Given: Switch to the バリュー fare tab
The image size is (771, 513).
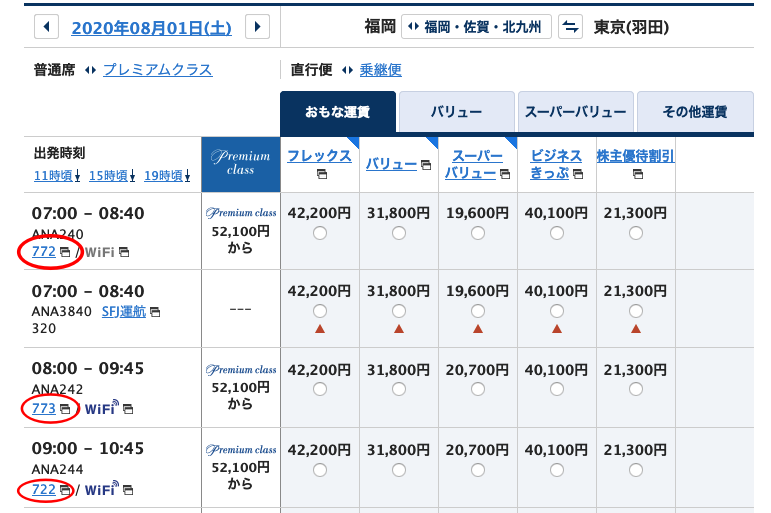Looking at the screenshot, I should pos(456,112).
